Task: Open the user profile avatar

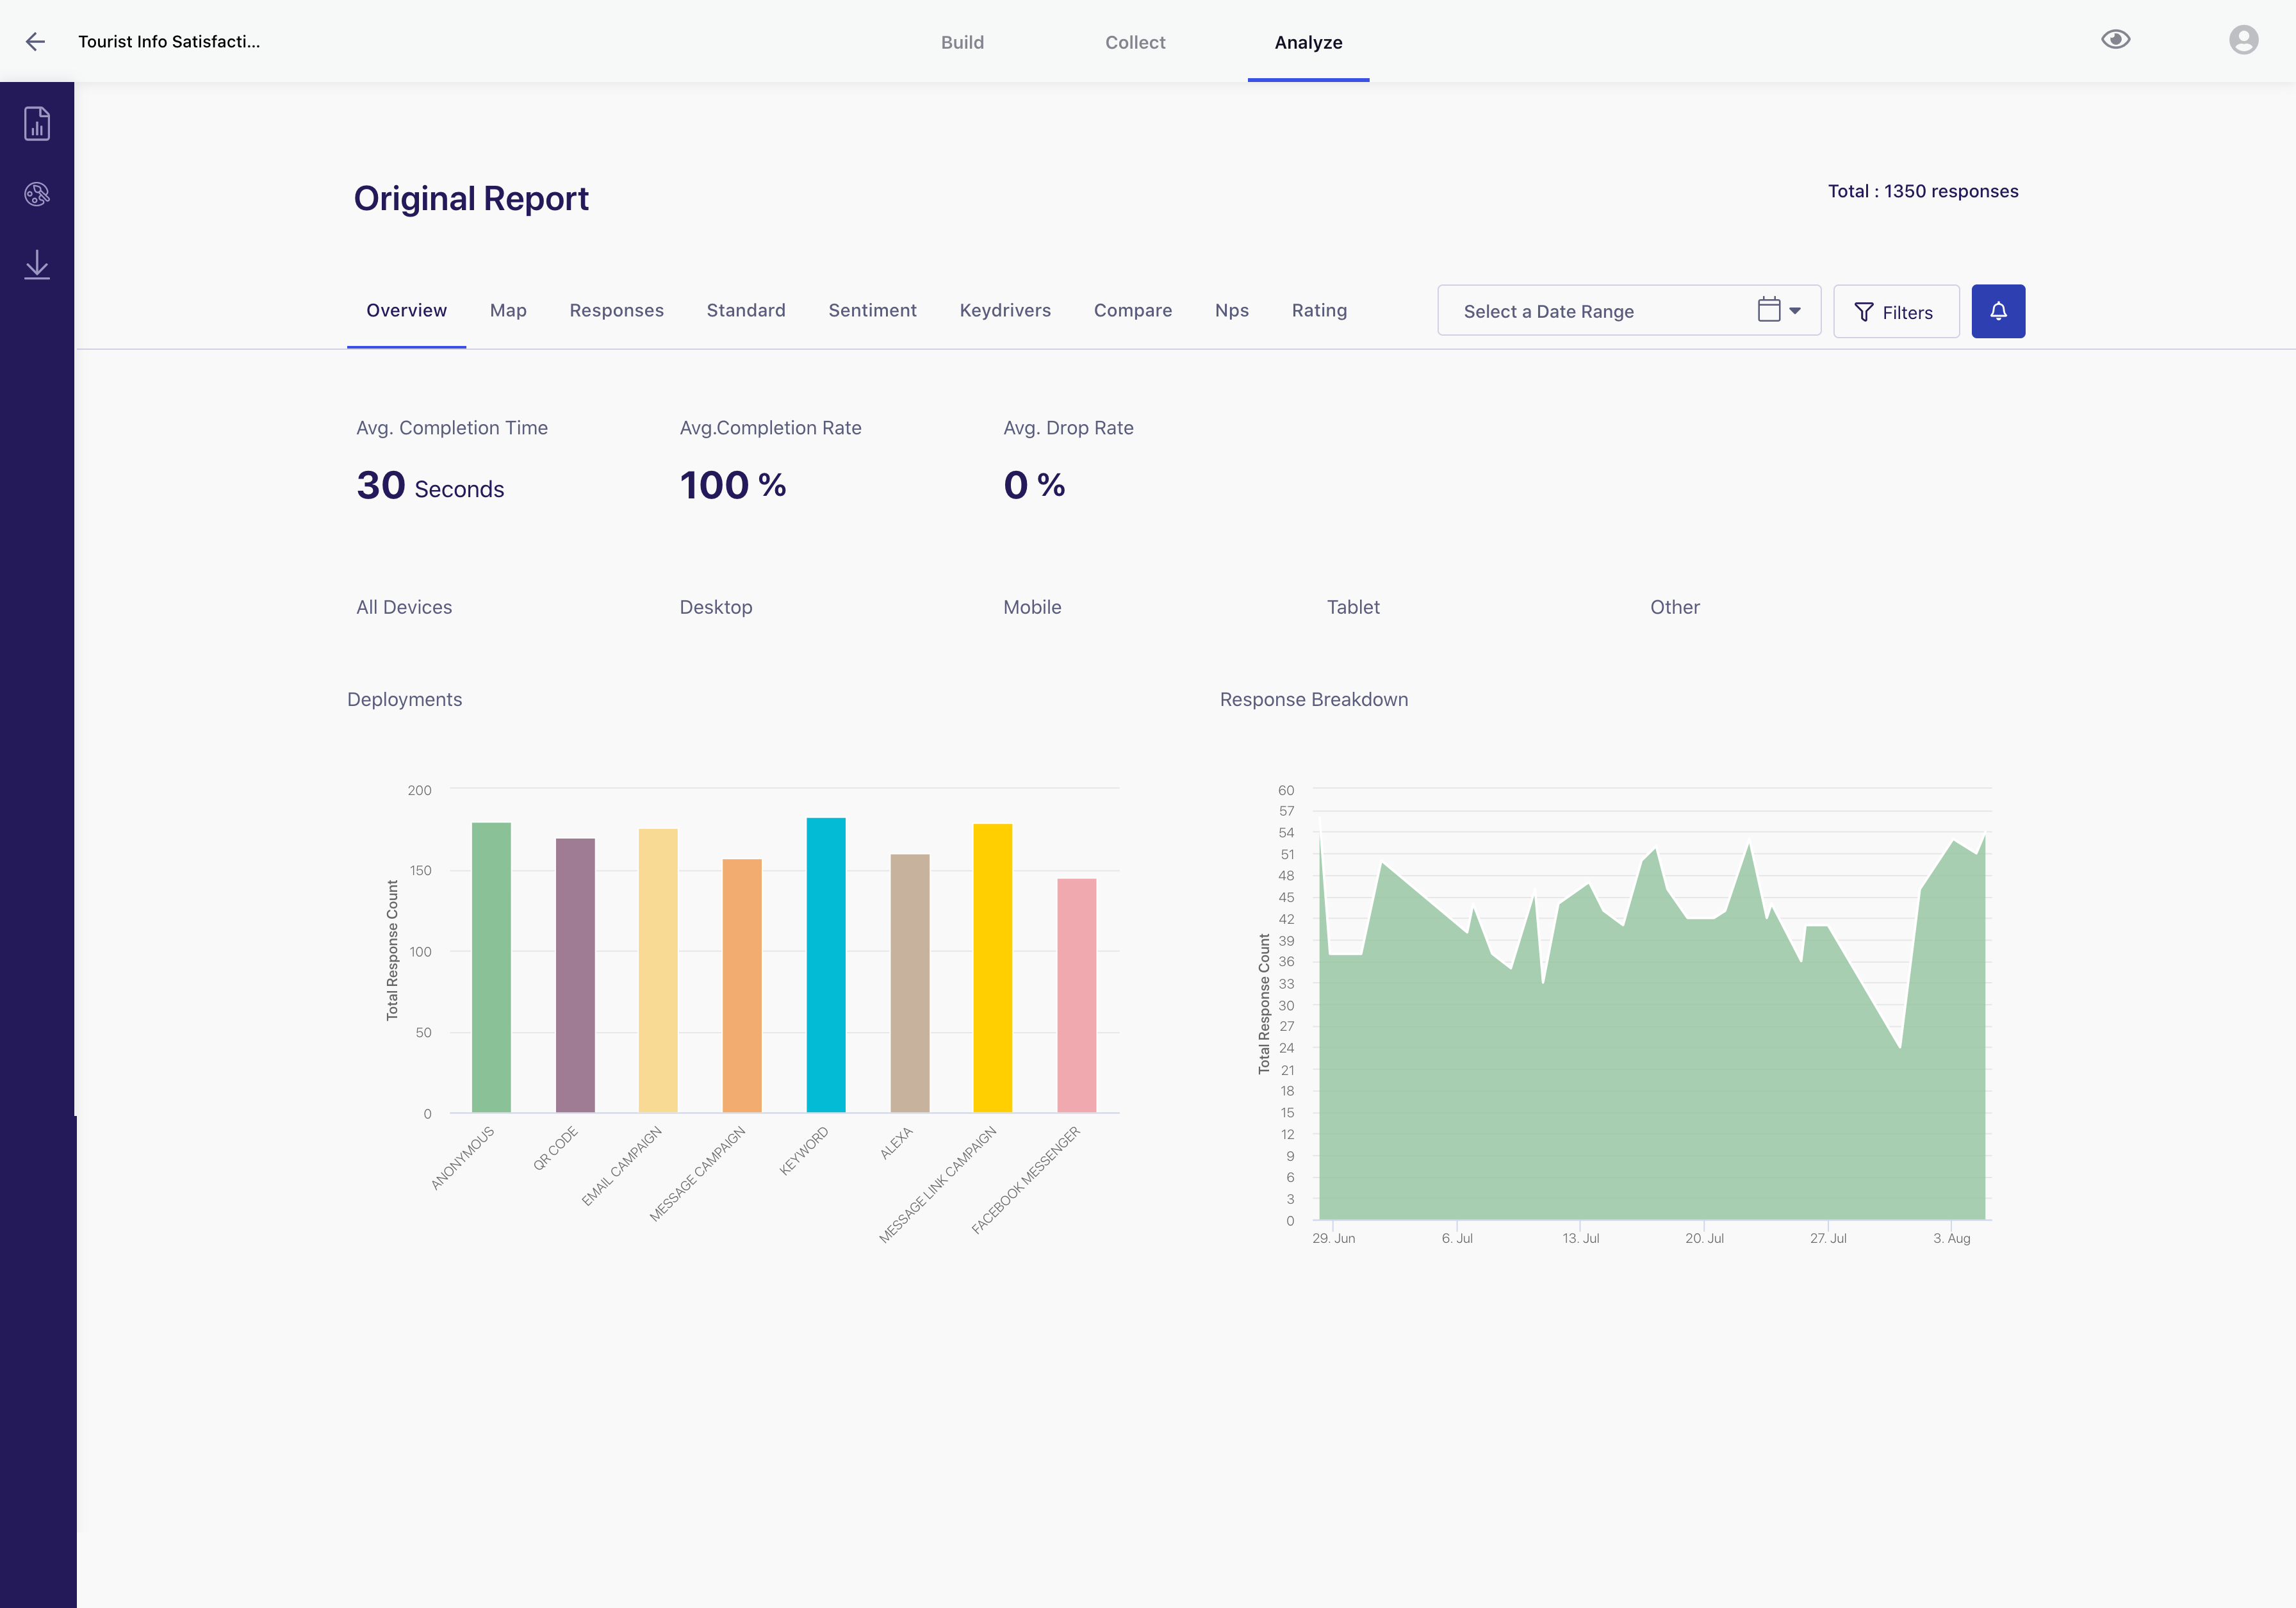Action: 2243,40
